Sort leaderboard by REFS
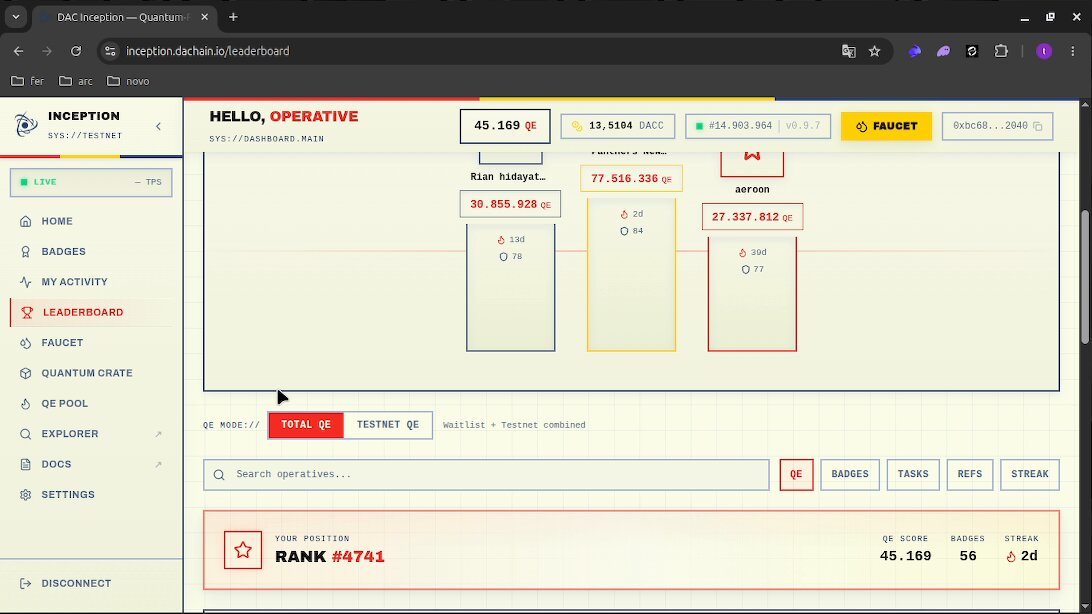 coord(969,474)
